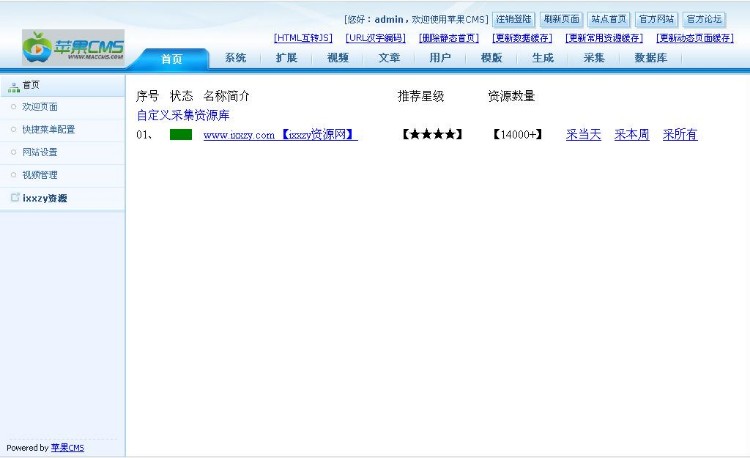Screen dimensions: 750x458
Task: Go to the 生成 tab
Action: point(543,58)
